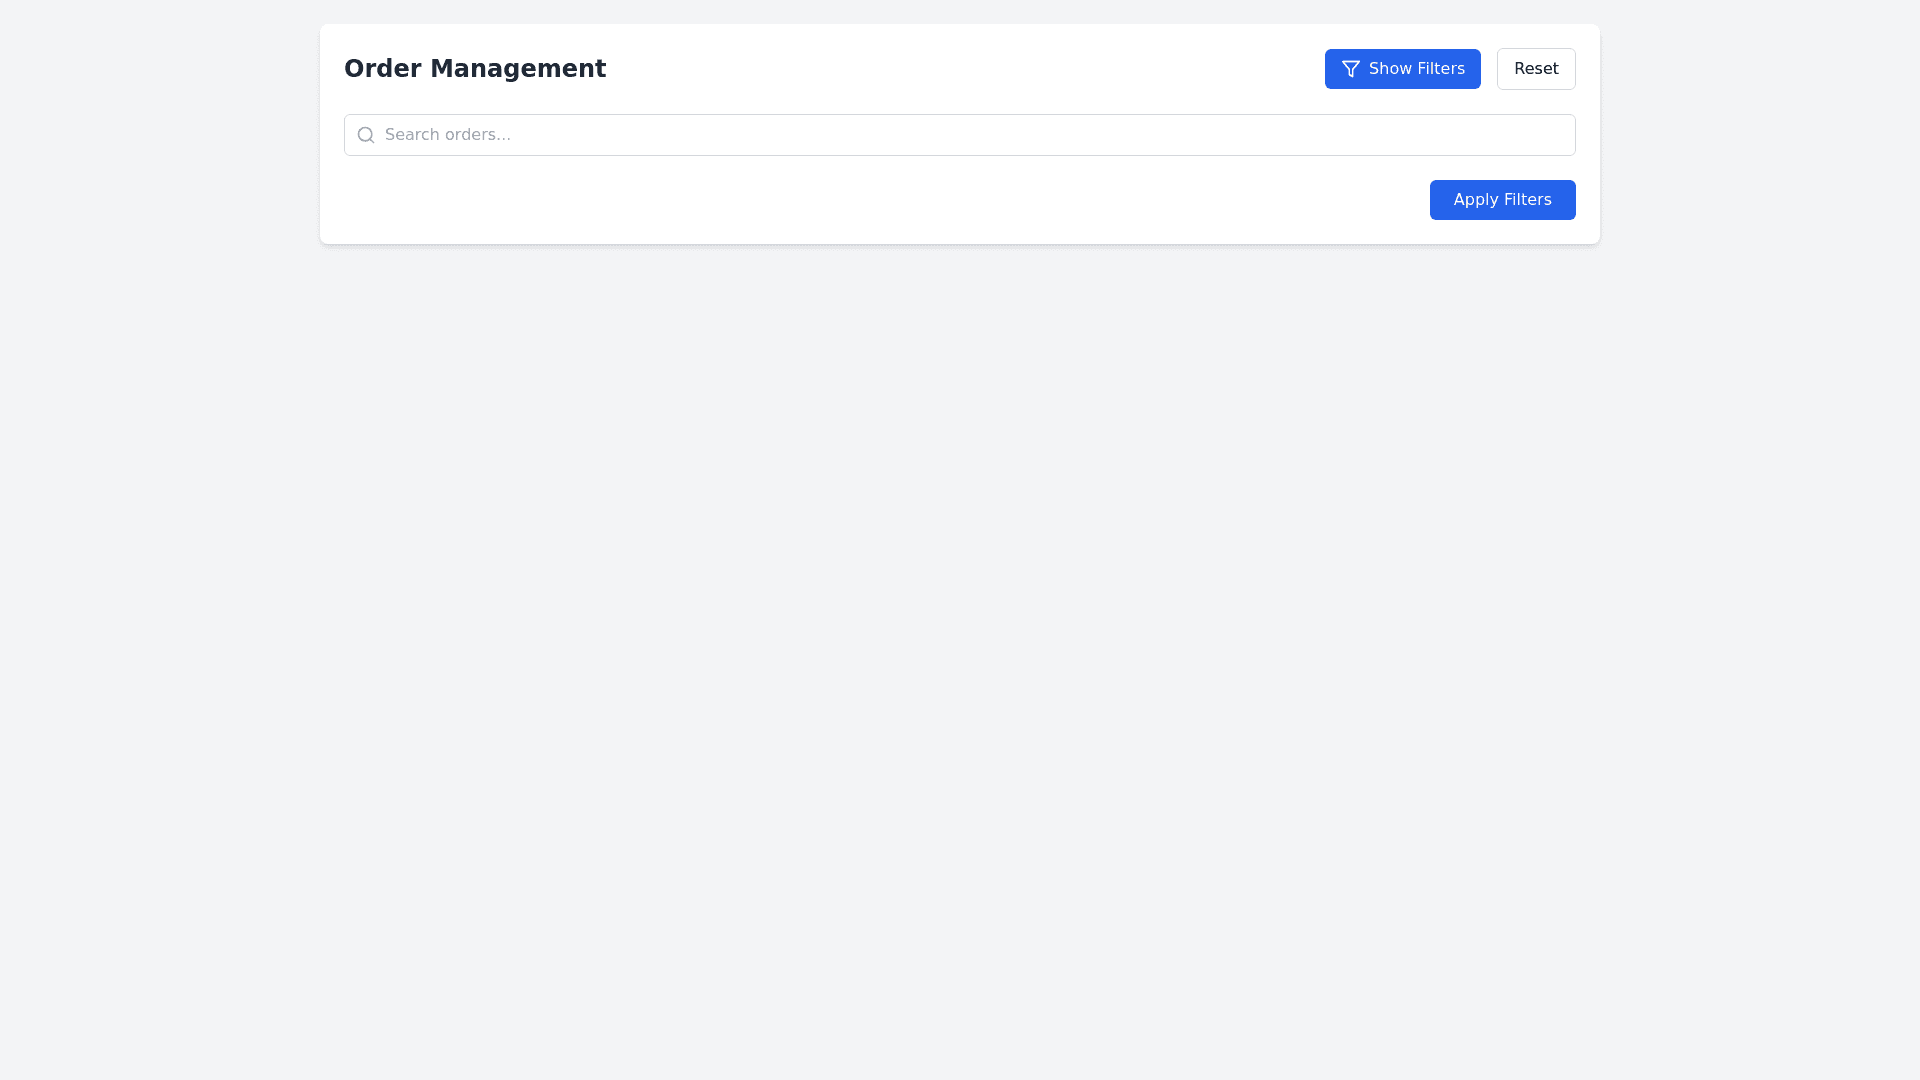Click the search icon left of the placeholder
1920x1080 pixels.
pyautogui.click(x=366, y=135)
